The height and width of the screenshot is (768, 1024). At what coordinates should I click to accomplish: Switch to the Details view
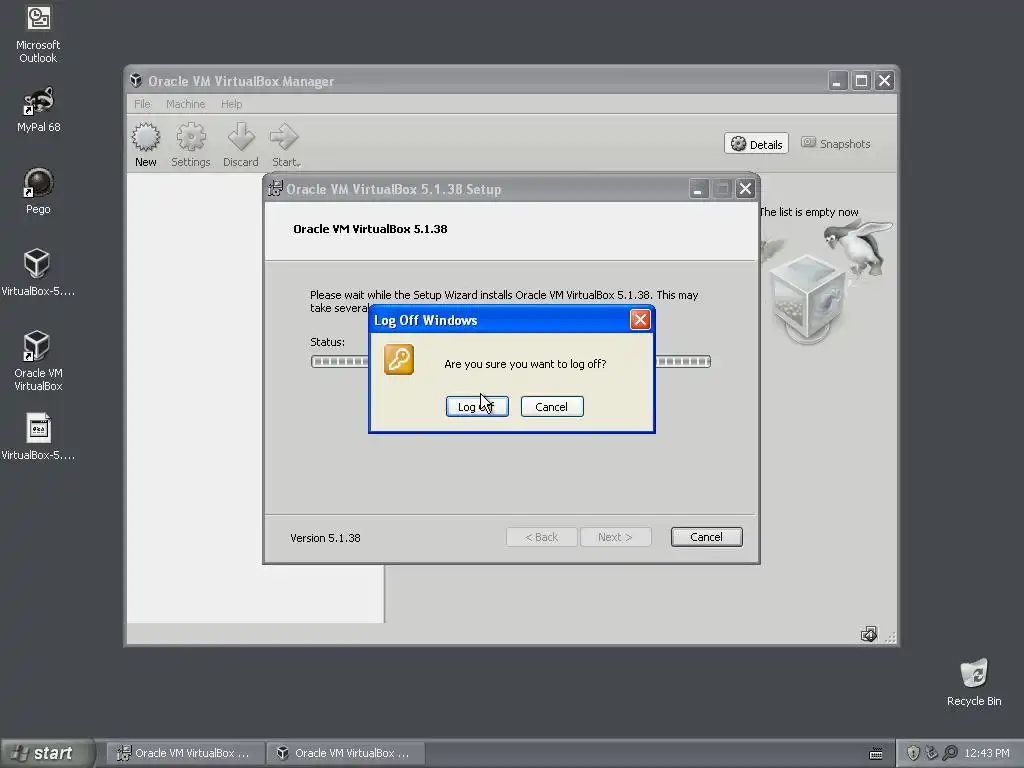pyautogui.click(x=756, y=144)
